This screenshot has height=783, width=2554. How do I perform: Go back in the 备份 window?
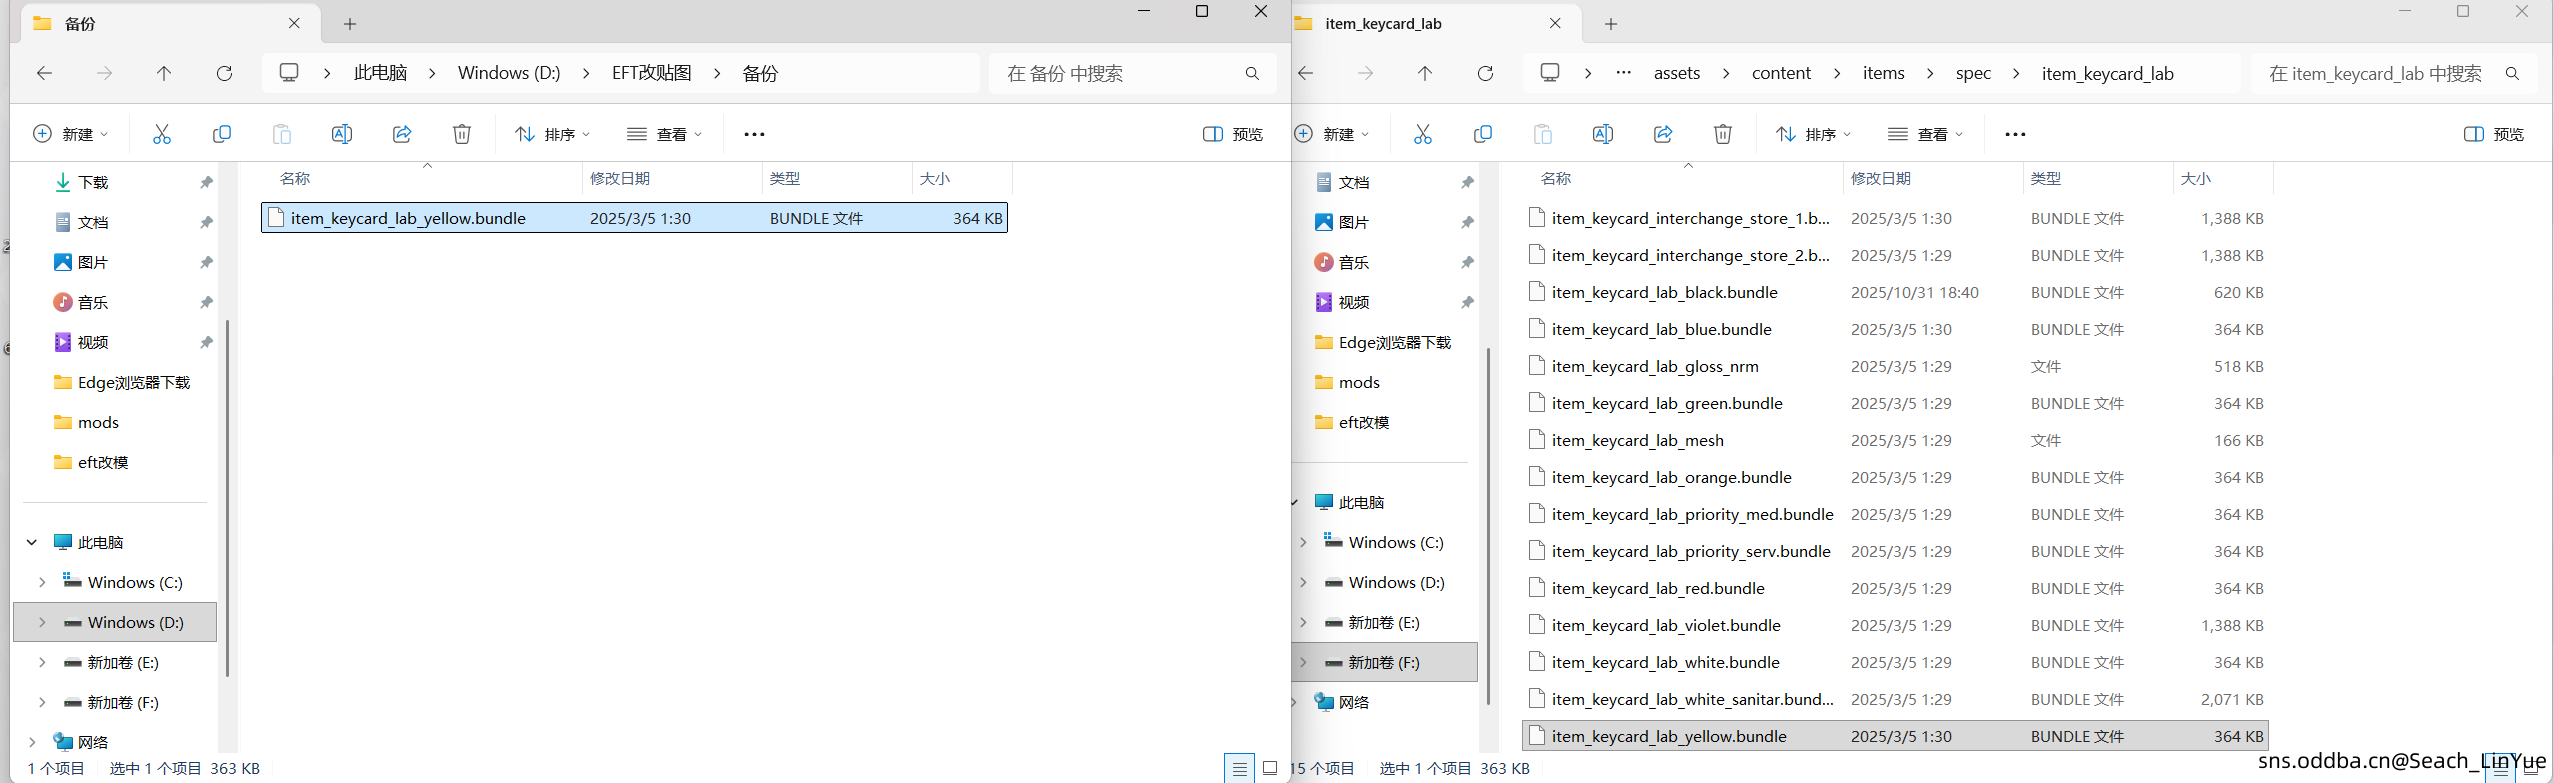pos(44,73)
